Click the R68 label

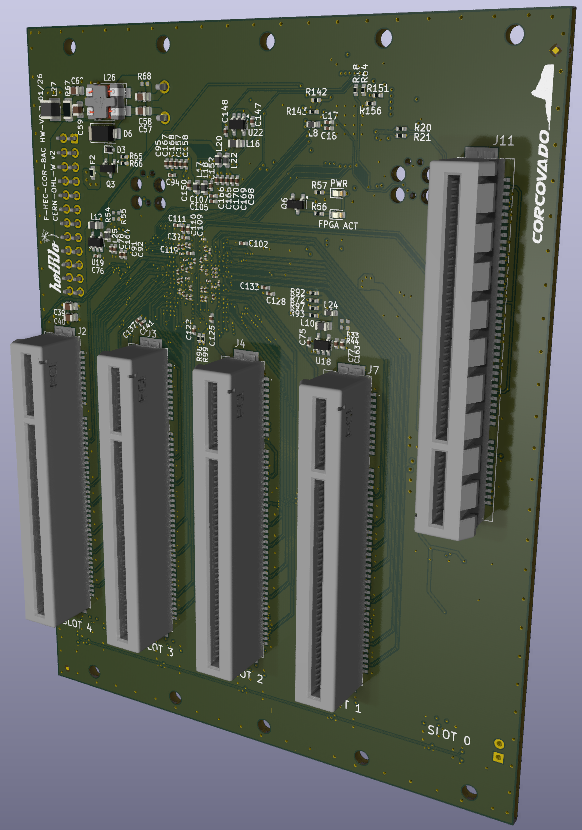[x=144, y=77]
